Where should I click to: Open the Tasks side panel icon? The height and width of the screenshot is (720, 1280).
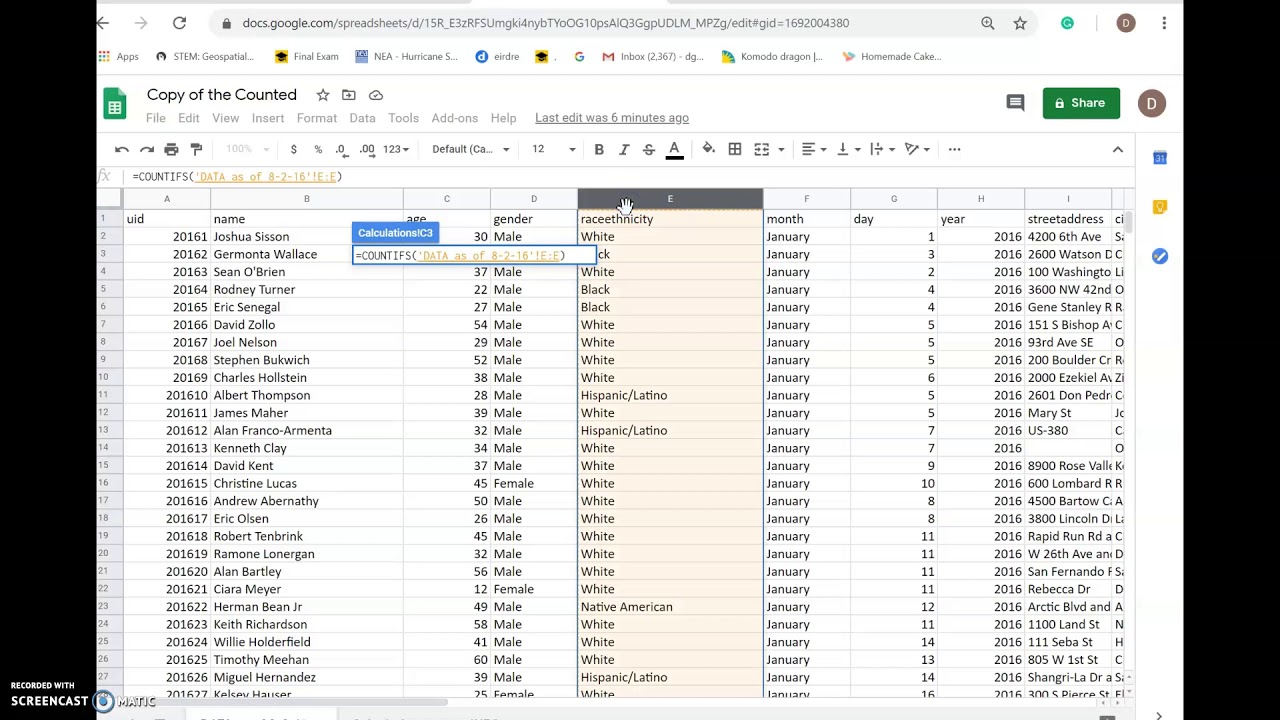pos(1160,256)
